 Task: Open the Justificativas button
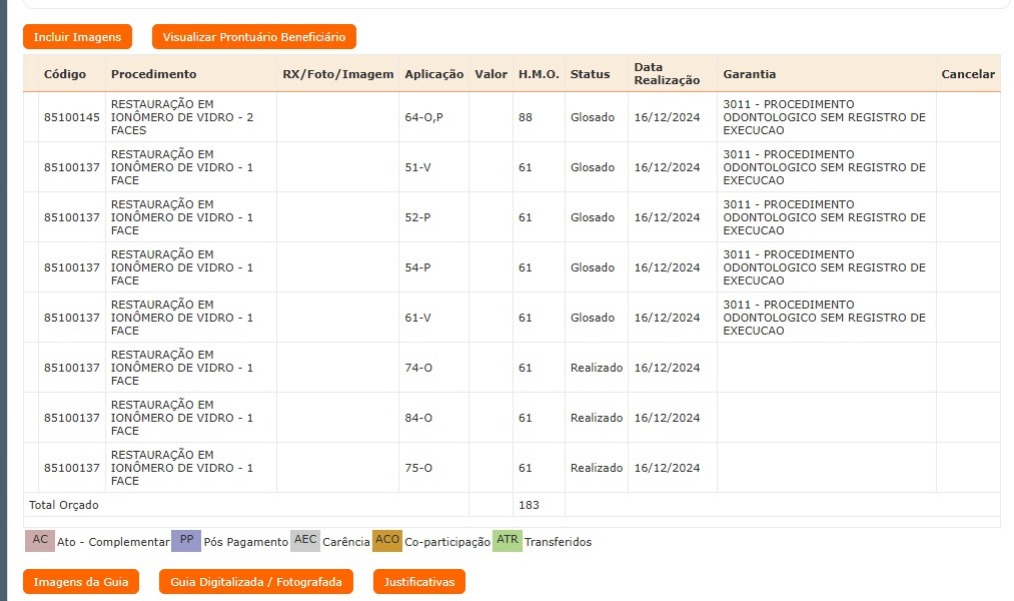click(x=418, y=581)
